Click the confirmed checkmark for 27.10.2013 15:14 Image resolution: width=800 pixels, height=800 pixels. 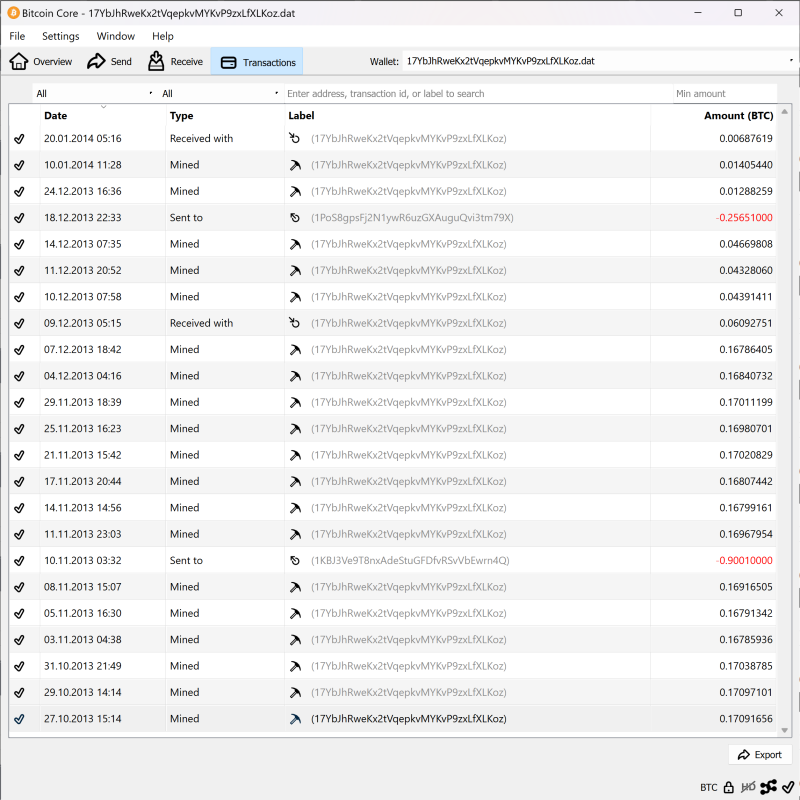[x=19, y=719]
